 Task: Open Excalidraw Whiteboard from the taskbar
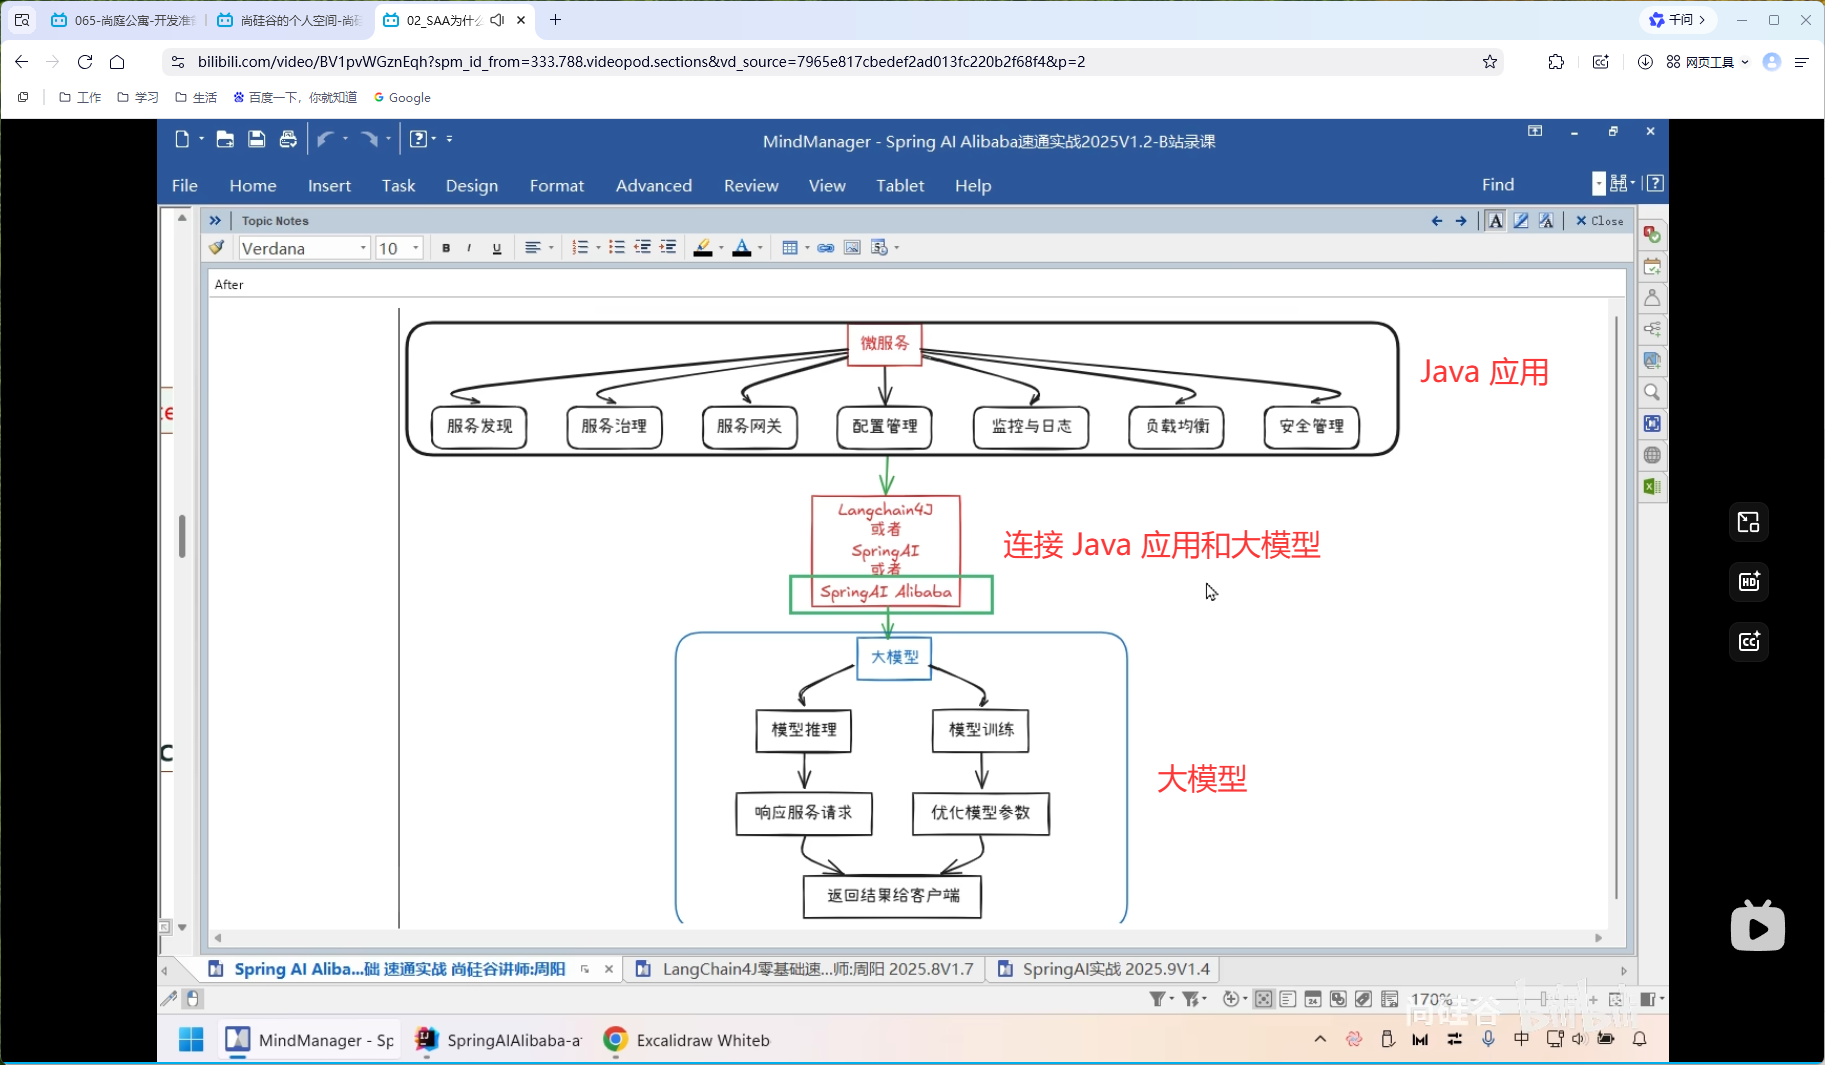[686, 1040]
